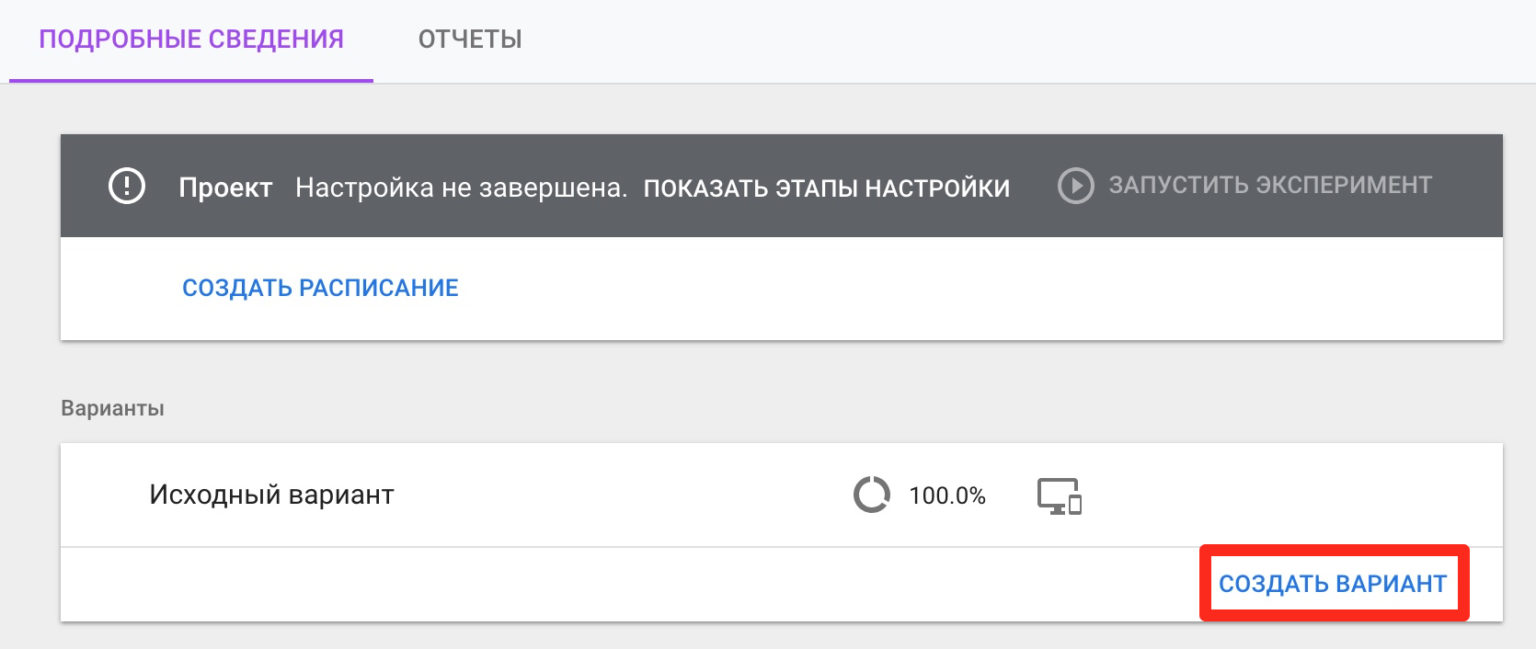Click СОЗДАТЬ ВАРИАНТ highlighted in red

1332,583
